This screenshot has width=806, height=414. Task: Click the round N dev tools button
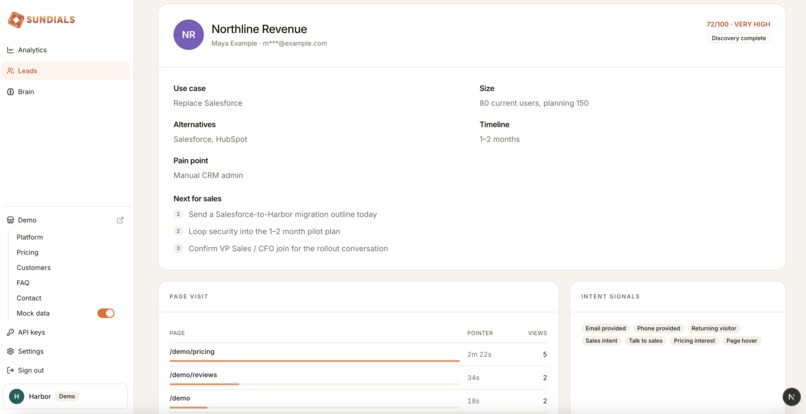pyautogui.click(x=792, y=397)
